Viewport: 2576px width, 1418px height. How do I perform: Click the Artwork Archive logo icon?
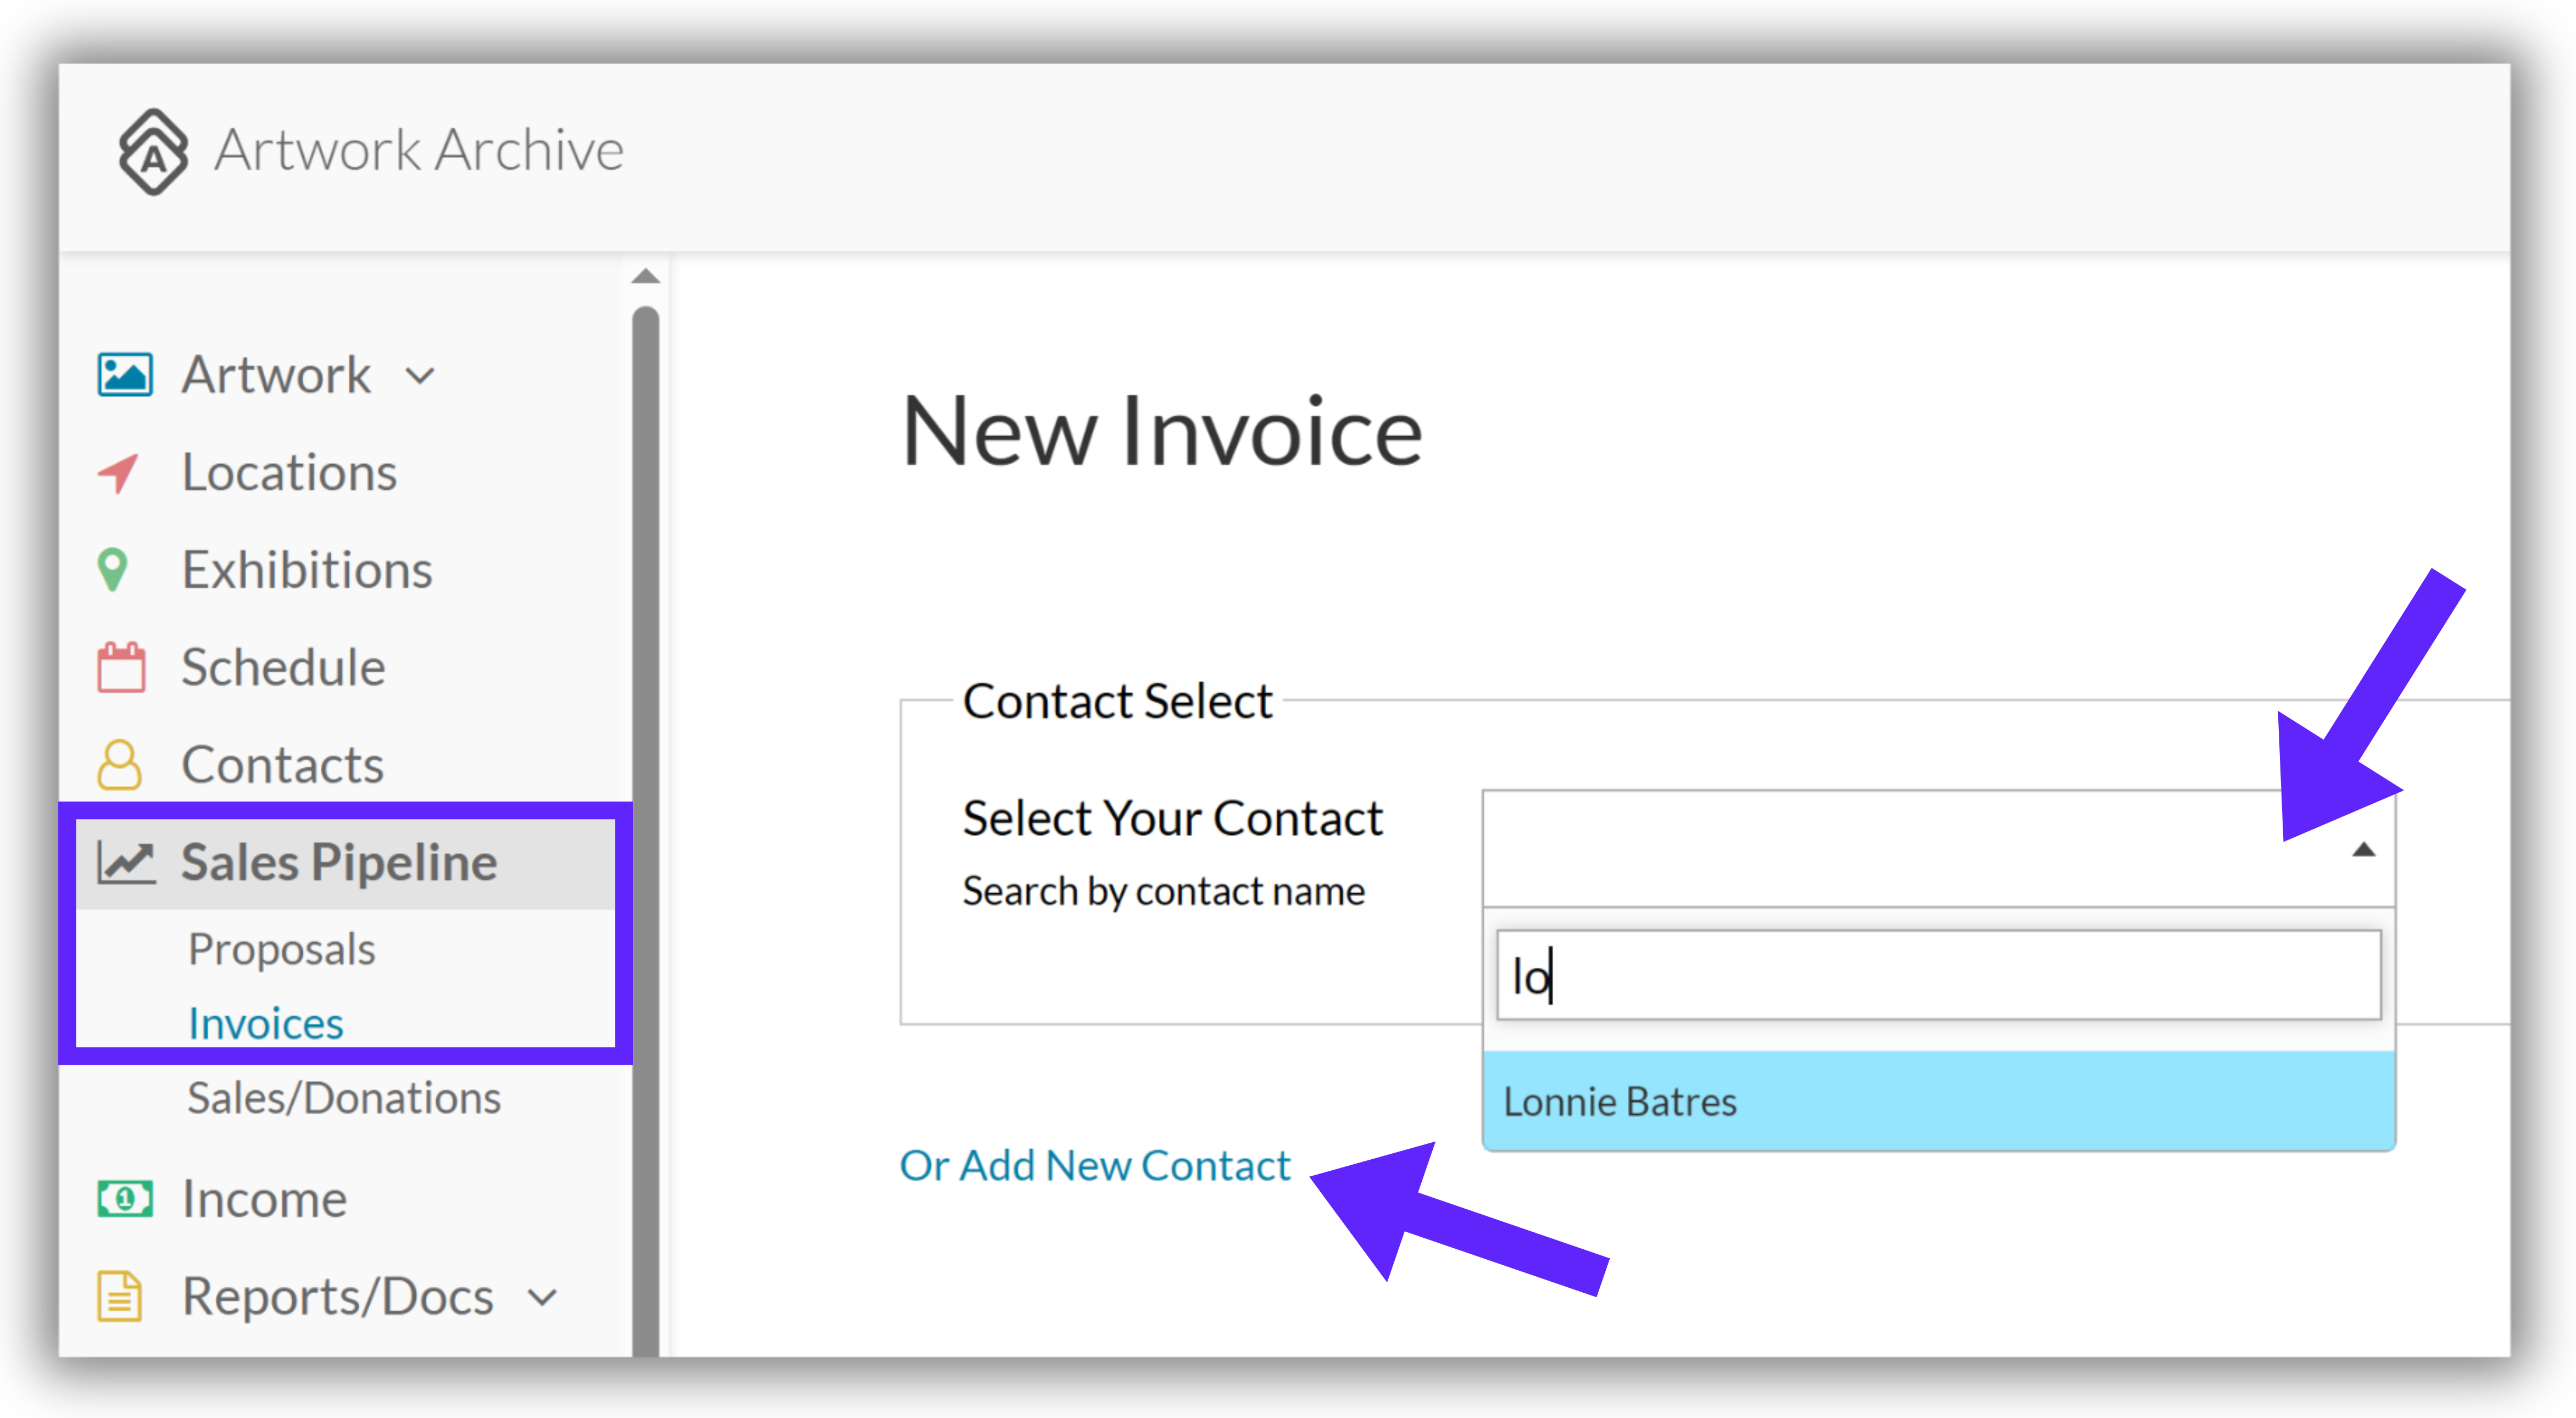click(153, 151)
